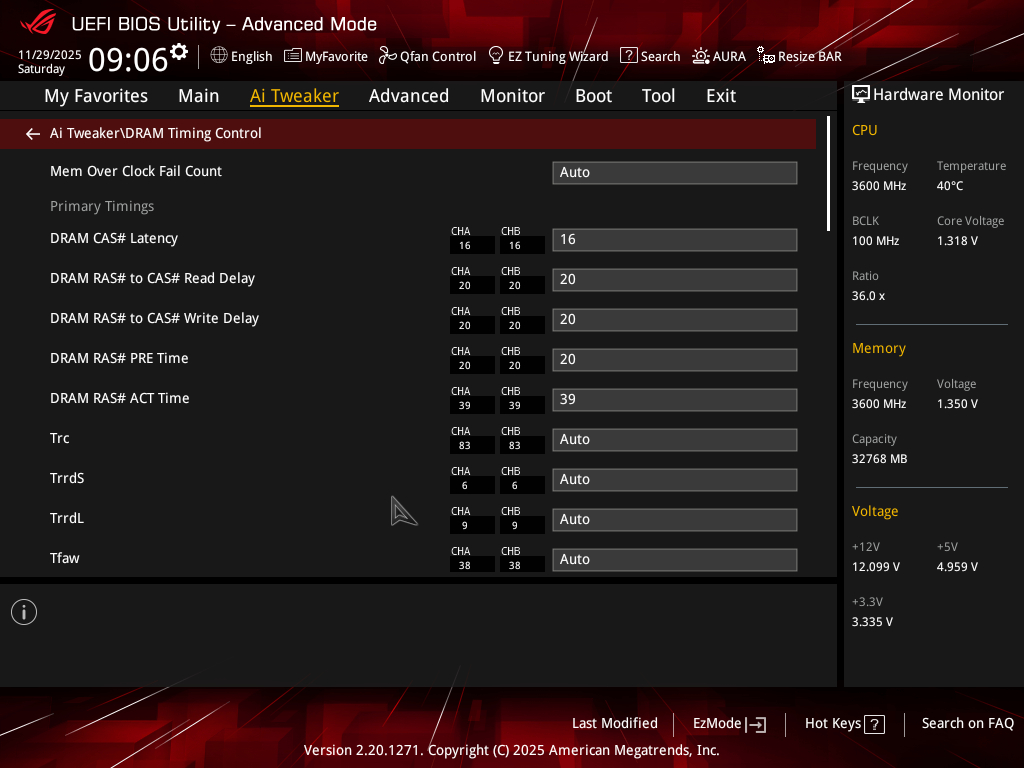Click the EzMode button
Screen dimensions: 1024x768
(729, 723)
